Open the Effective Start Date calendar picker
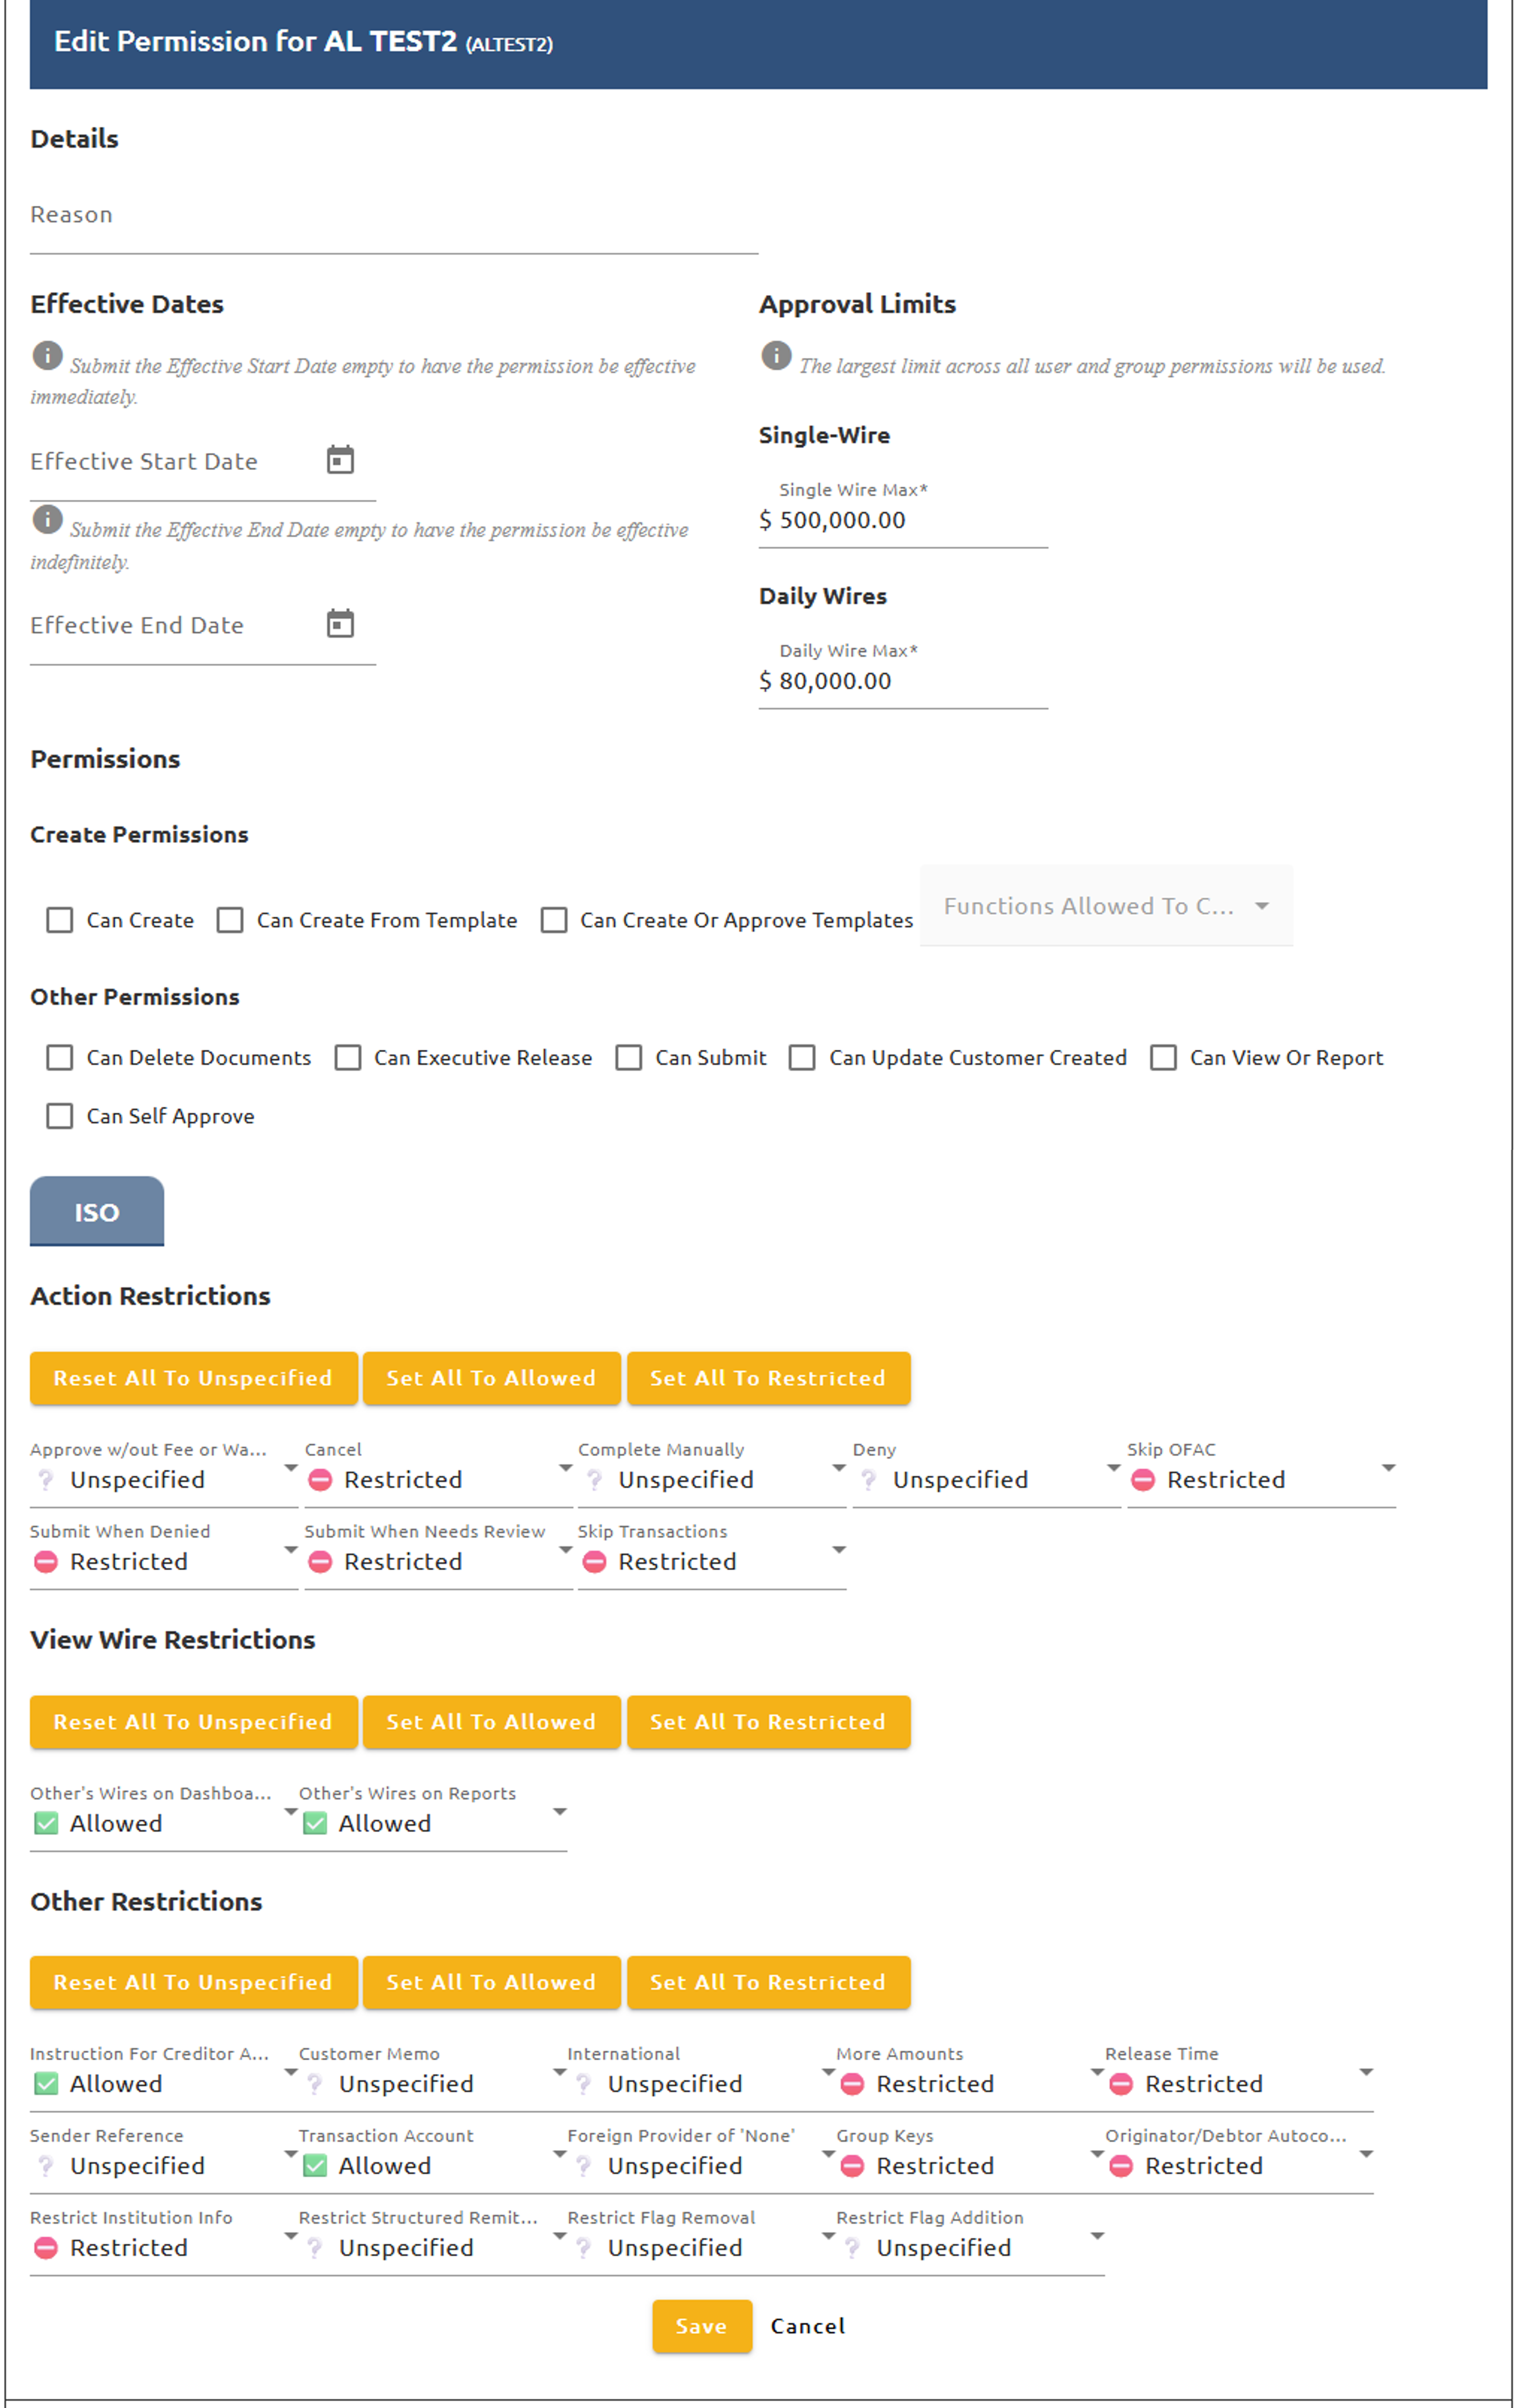Screen dimensions: 1528x2408 pyautogui.click(x=340, y=460)
